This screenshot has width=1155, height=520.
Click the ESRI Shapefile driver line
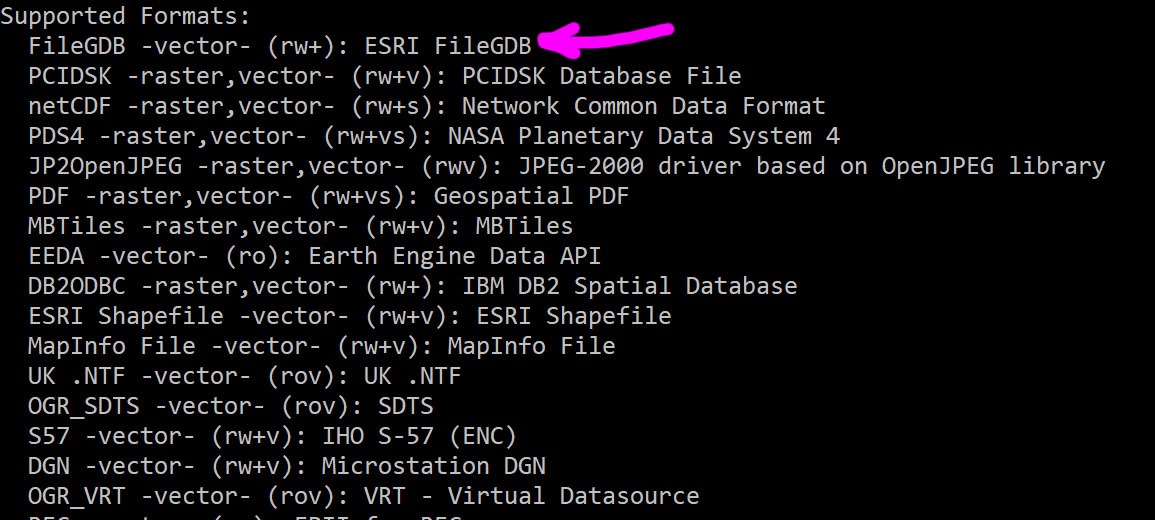(350, 316)
